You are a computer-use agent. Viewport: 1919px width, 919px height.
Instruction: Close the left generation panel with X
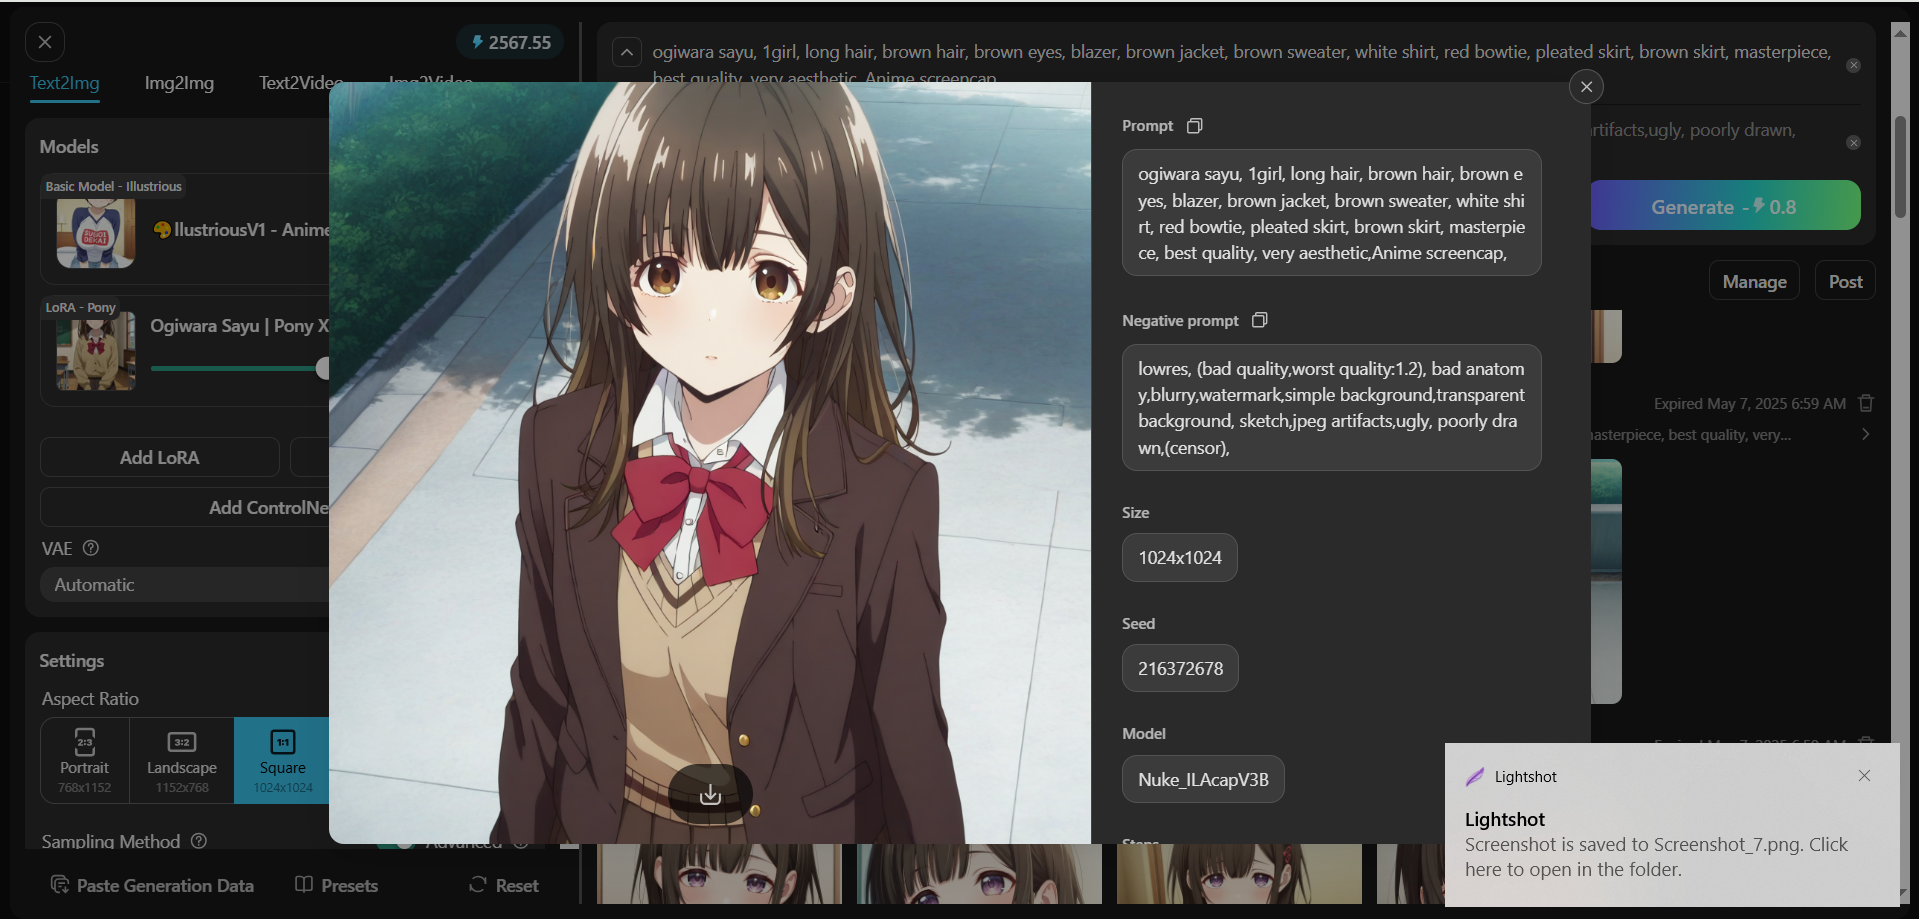coord(45,42)
